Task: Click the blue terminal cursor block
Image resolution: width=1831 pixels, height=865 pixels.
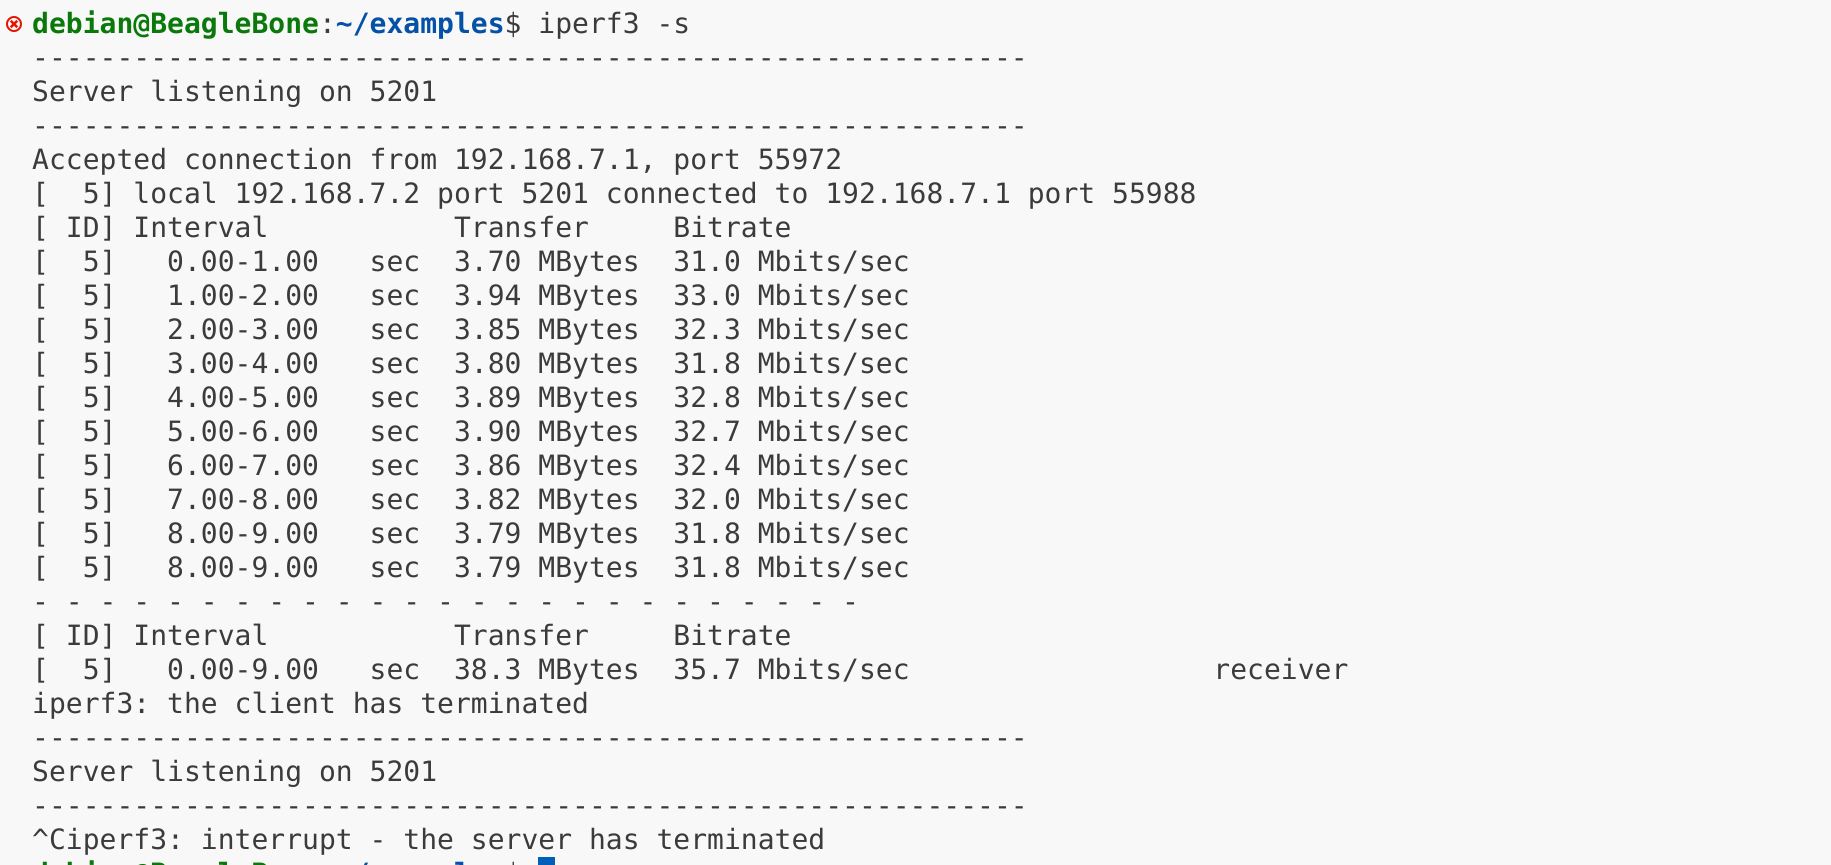Action: pos(546,860)
